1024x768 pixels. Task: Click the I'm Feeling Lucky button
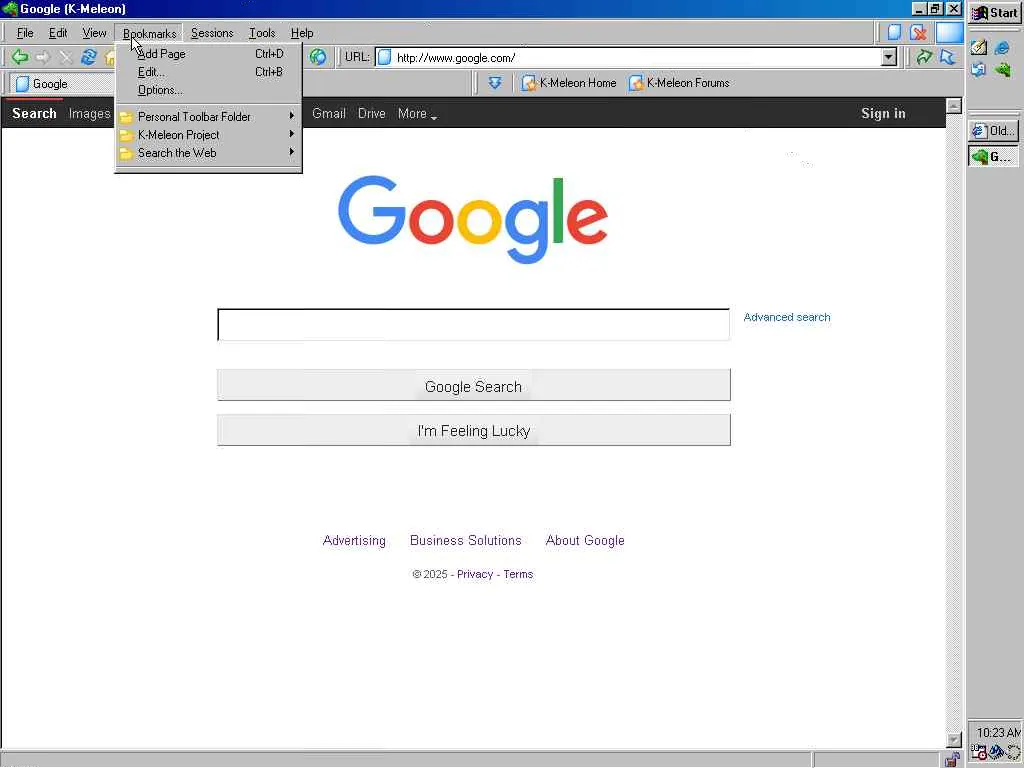(473, 430)
